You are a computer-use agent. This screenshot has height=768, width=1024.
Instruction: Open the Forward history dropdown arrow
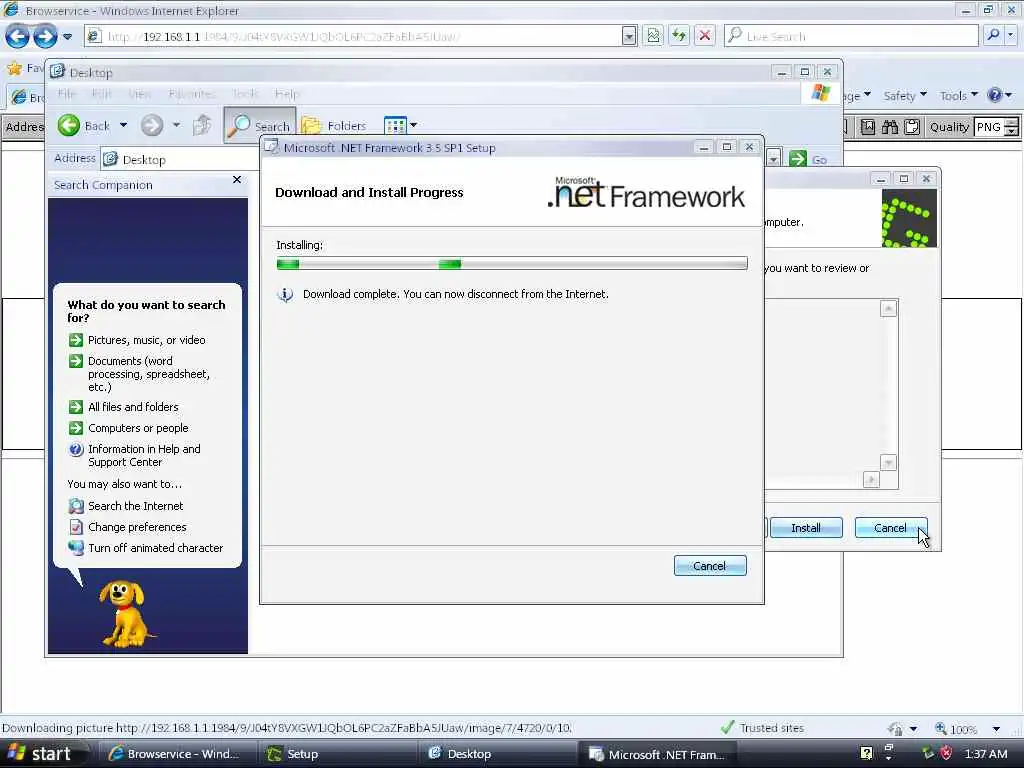176,125
